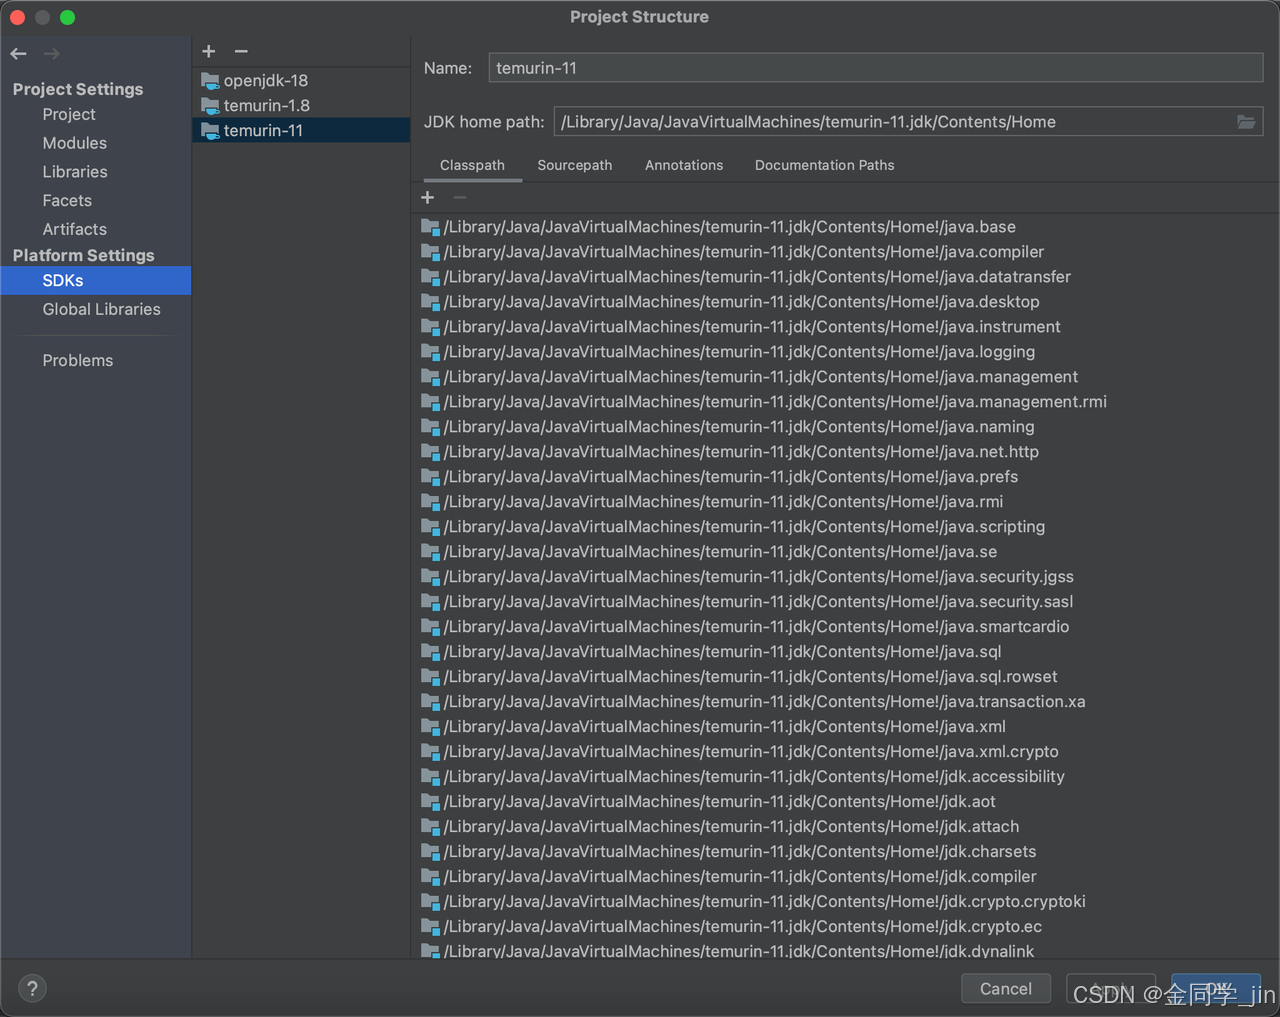This screenshot has width=1280, height=1017.
Task: Click the folder icon of the jdk.aot entry
Action: (431, 802)
